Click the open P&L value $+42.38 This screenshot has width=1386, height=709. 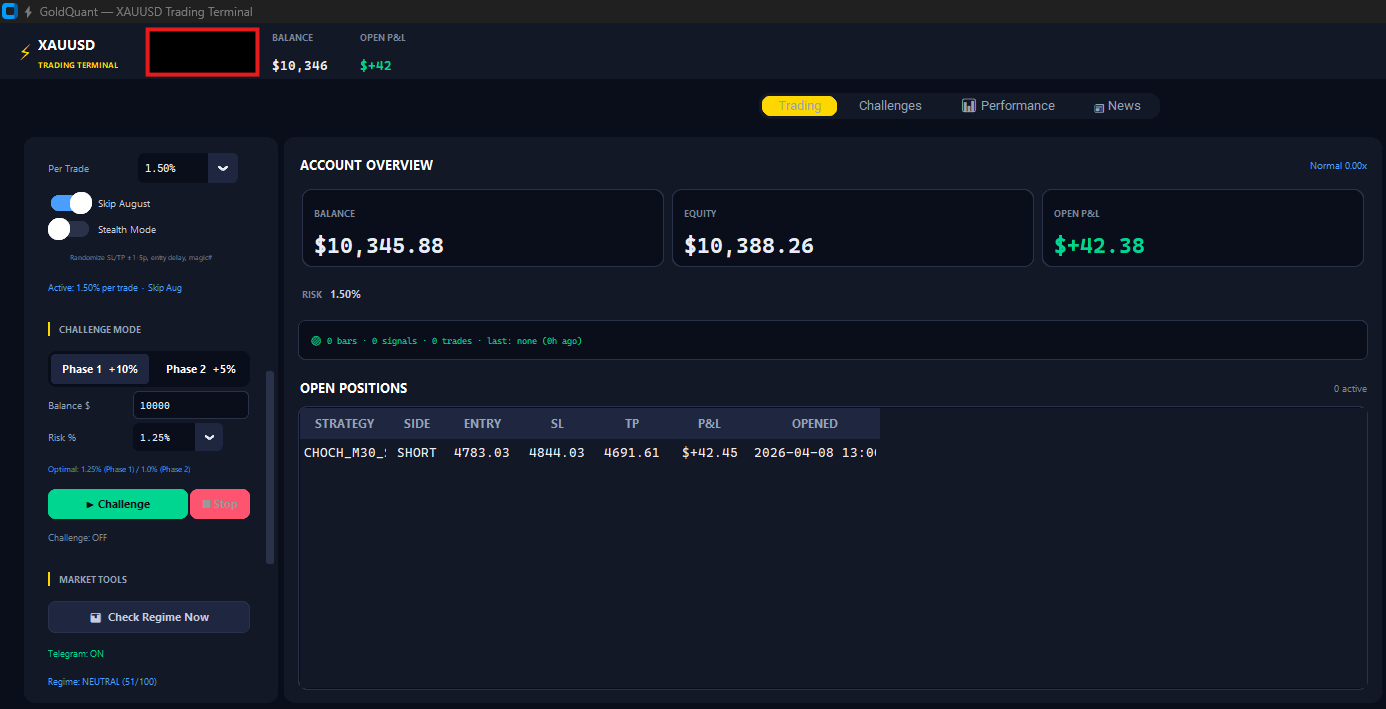[1099, 245]
